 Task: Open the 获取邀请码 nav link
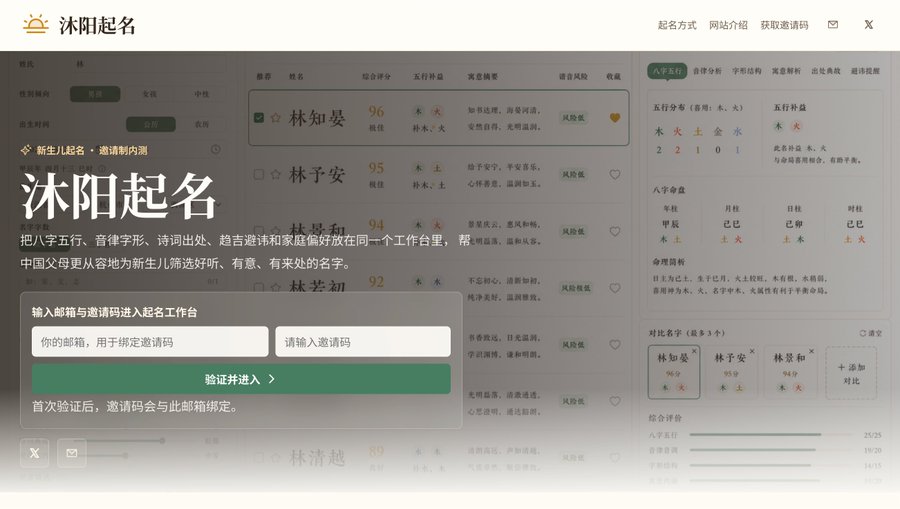coord(784,25)
